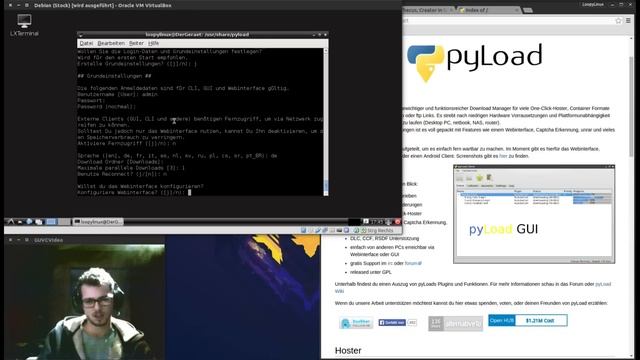Open the browser hamburger menu

[629, 20]
